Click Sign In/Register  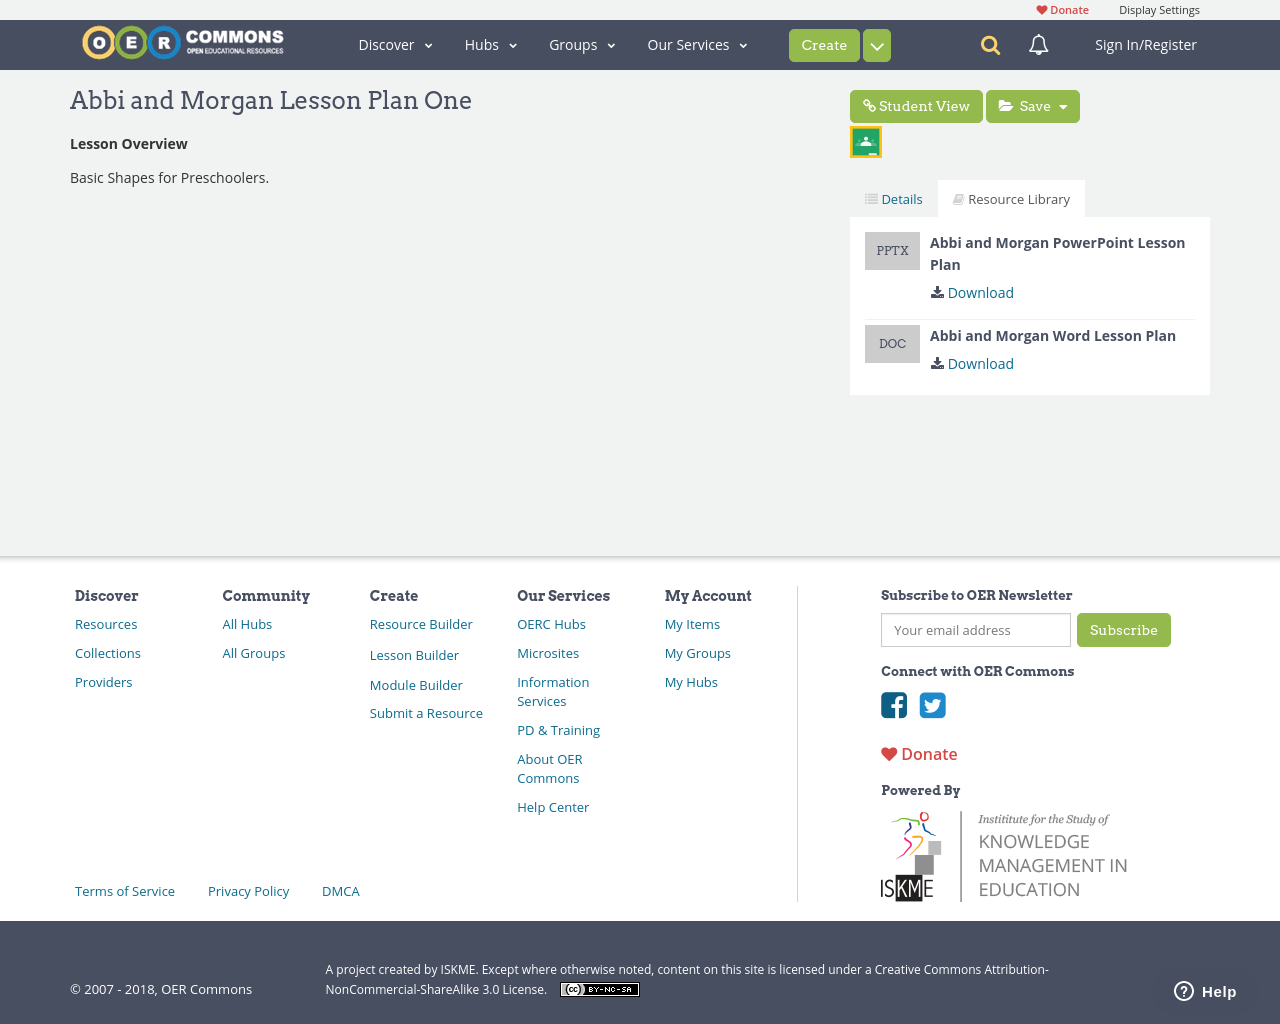tap(1145, 45)
